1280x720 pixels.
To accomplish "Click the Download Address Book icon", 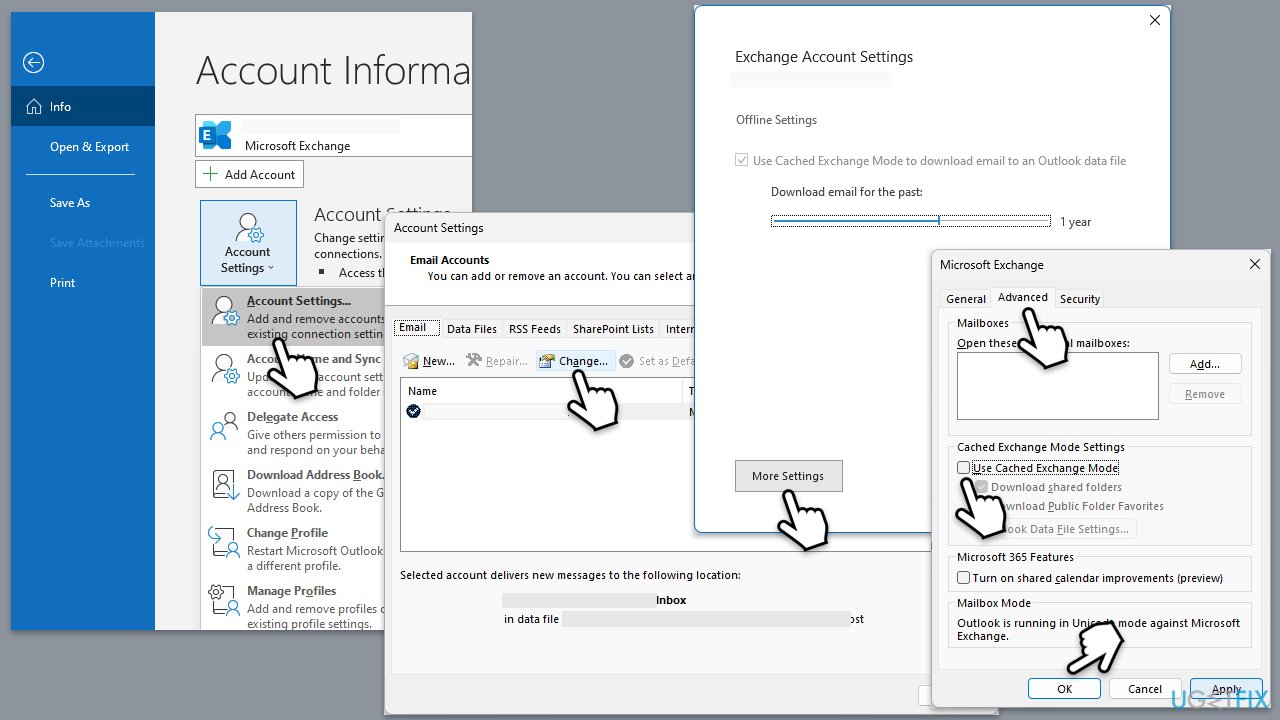I will pyautogui.click(x=224, y=485).
